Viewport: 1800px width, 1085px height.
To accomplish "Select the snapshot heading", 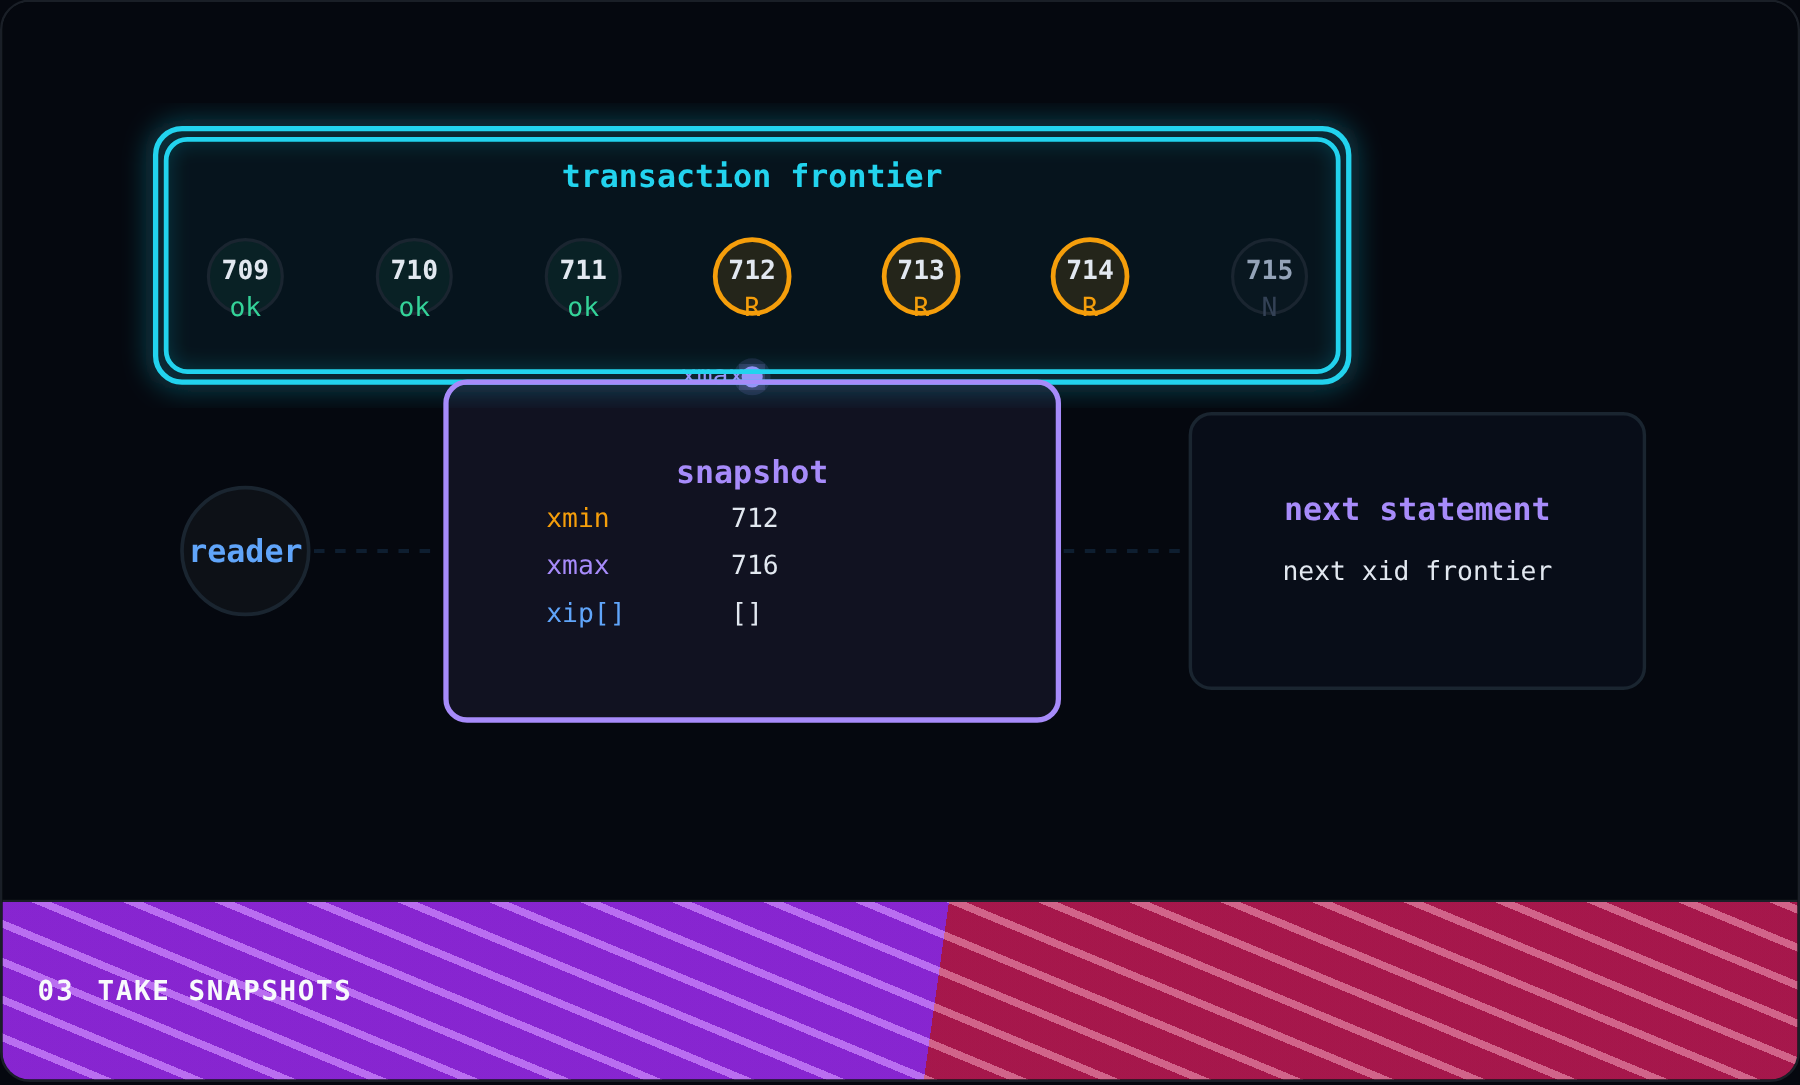I will 752,472.
